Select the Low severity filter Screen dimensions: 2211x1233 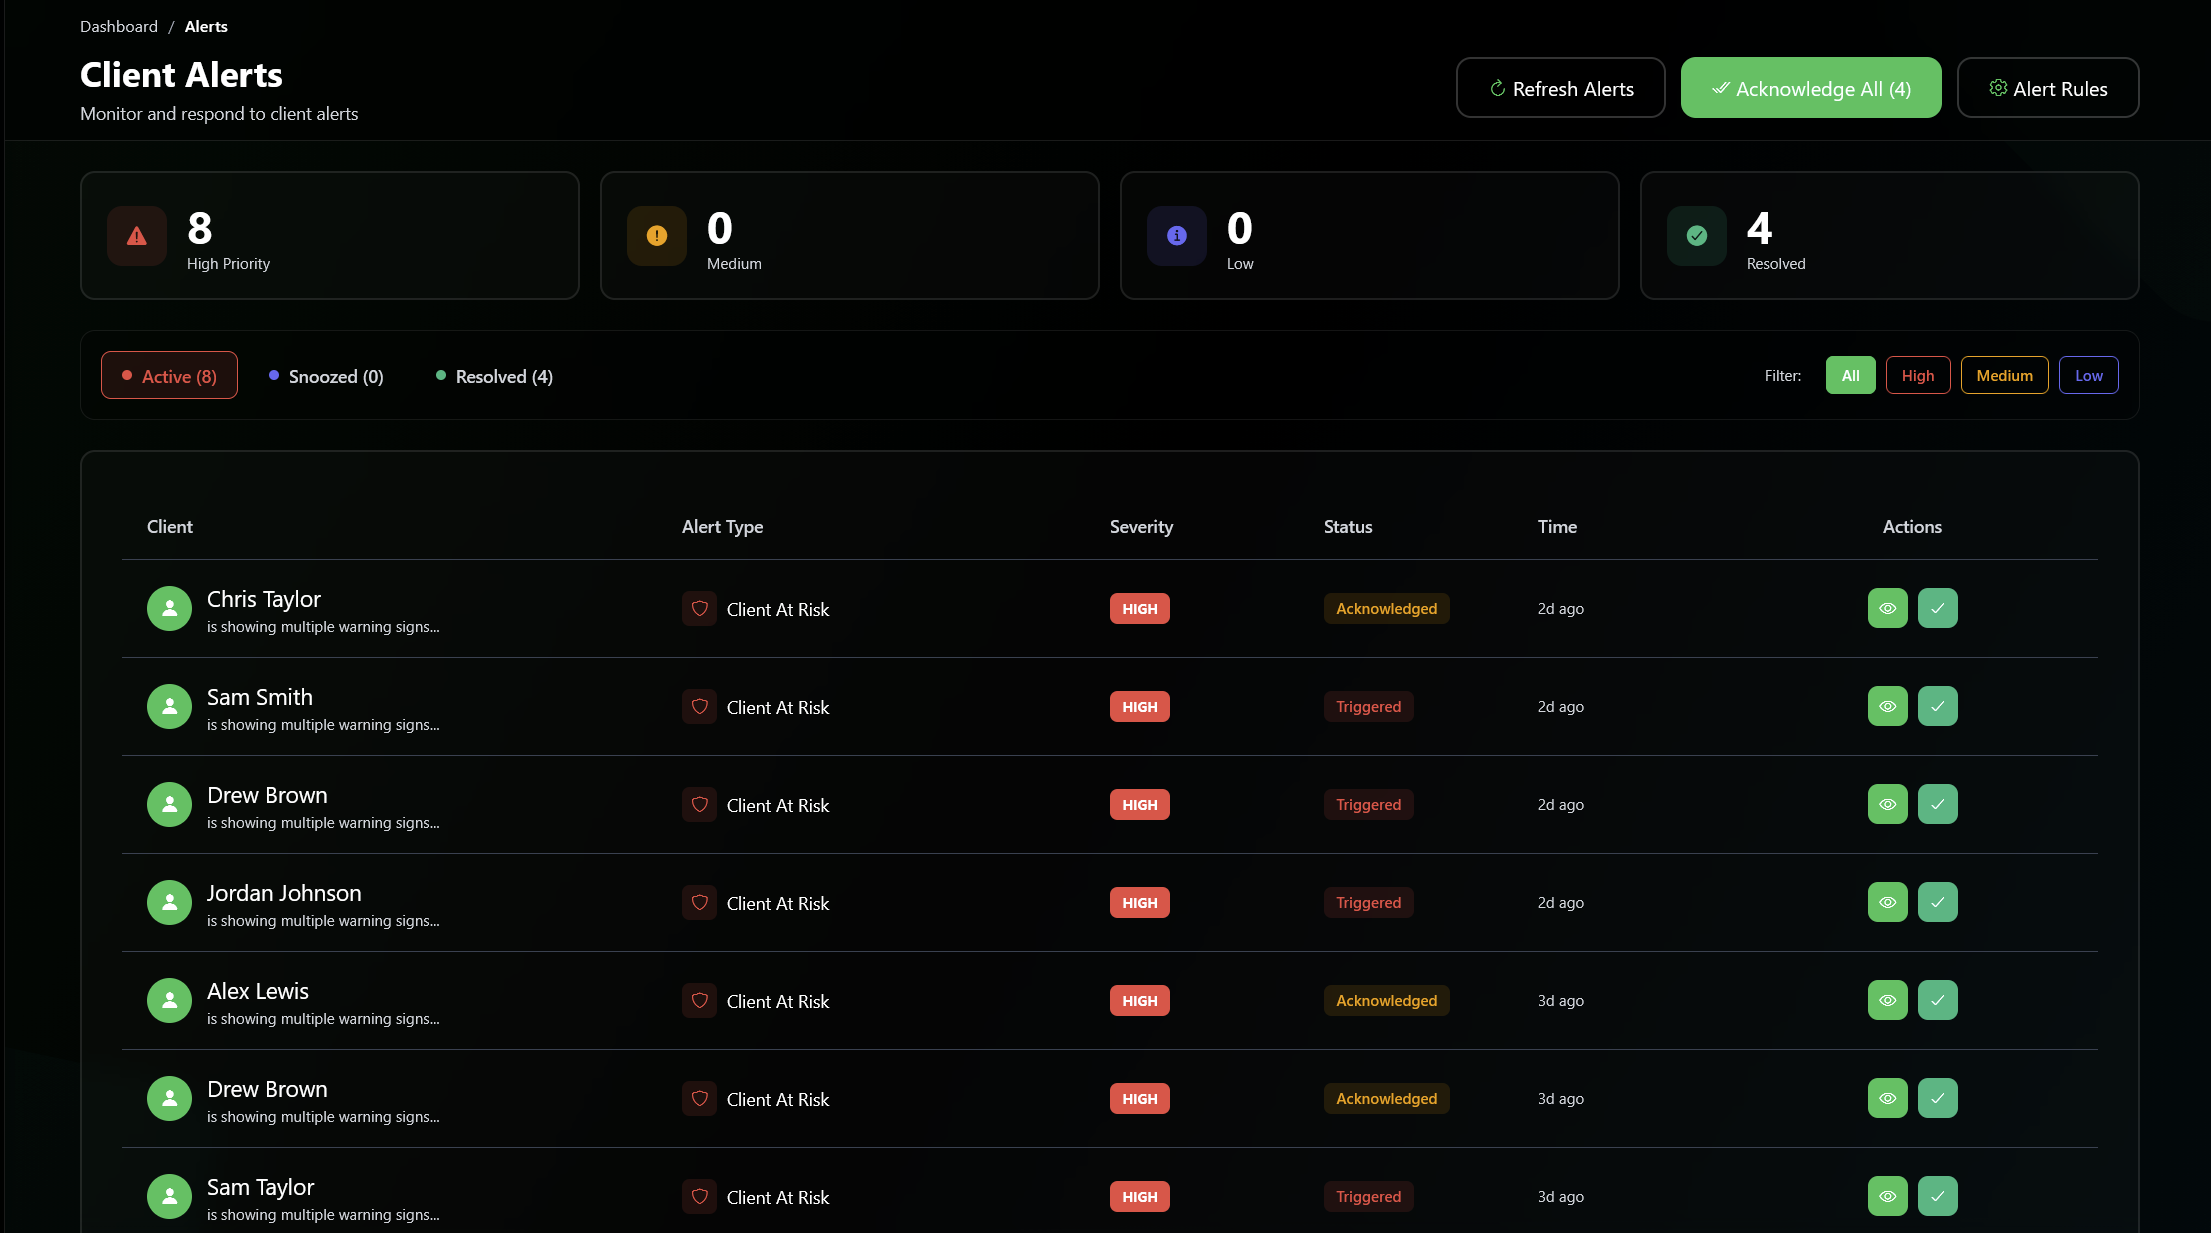2088,375
